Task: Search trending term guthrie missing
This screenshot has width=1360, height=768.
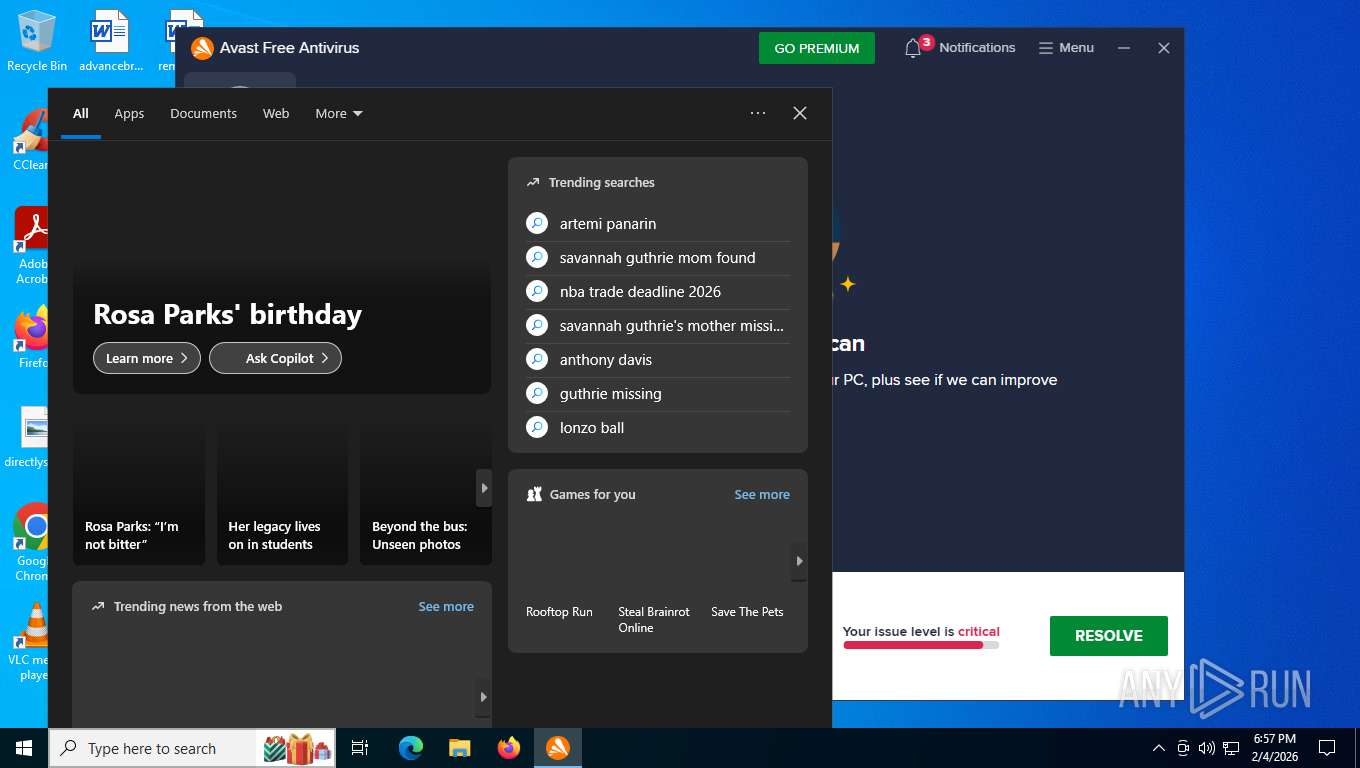Action: point(658,394)
